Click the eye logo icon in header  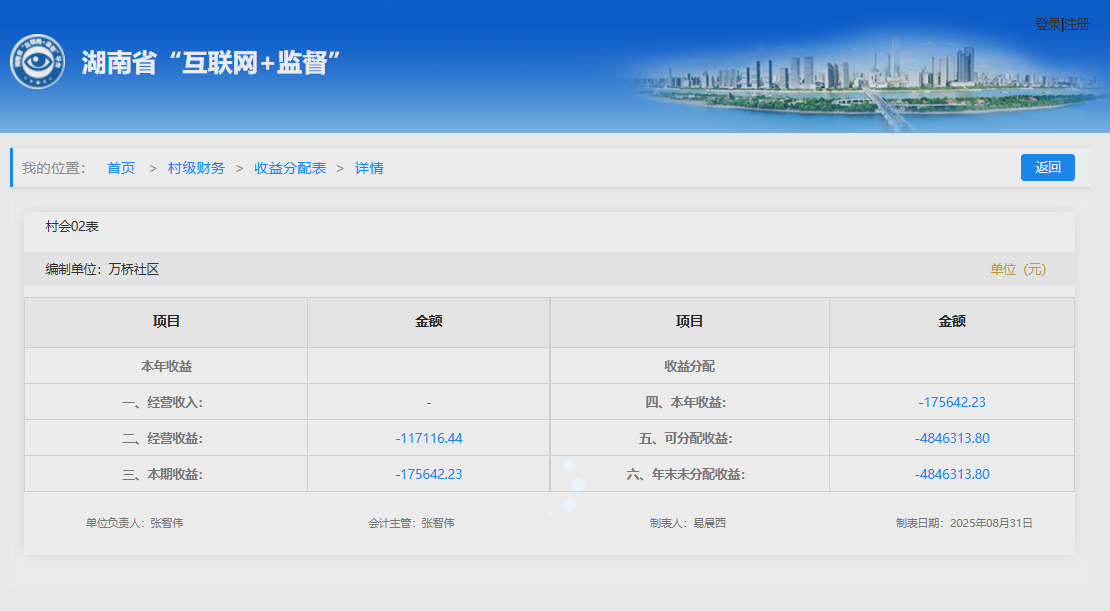(x=37, y=62)
